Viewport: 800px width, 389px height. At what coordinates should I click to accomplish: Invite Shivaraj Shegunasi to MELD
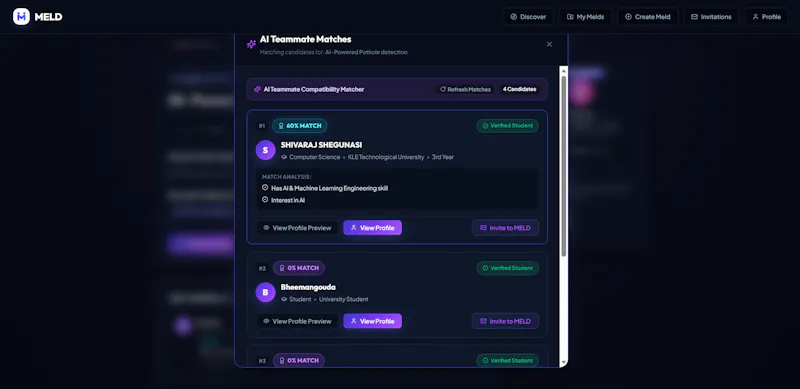click(x=505, y=228)
